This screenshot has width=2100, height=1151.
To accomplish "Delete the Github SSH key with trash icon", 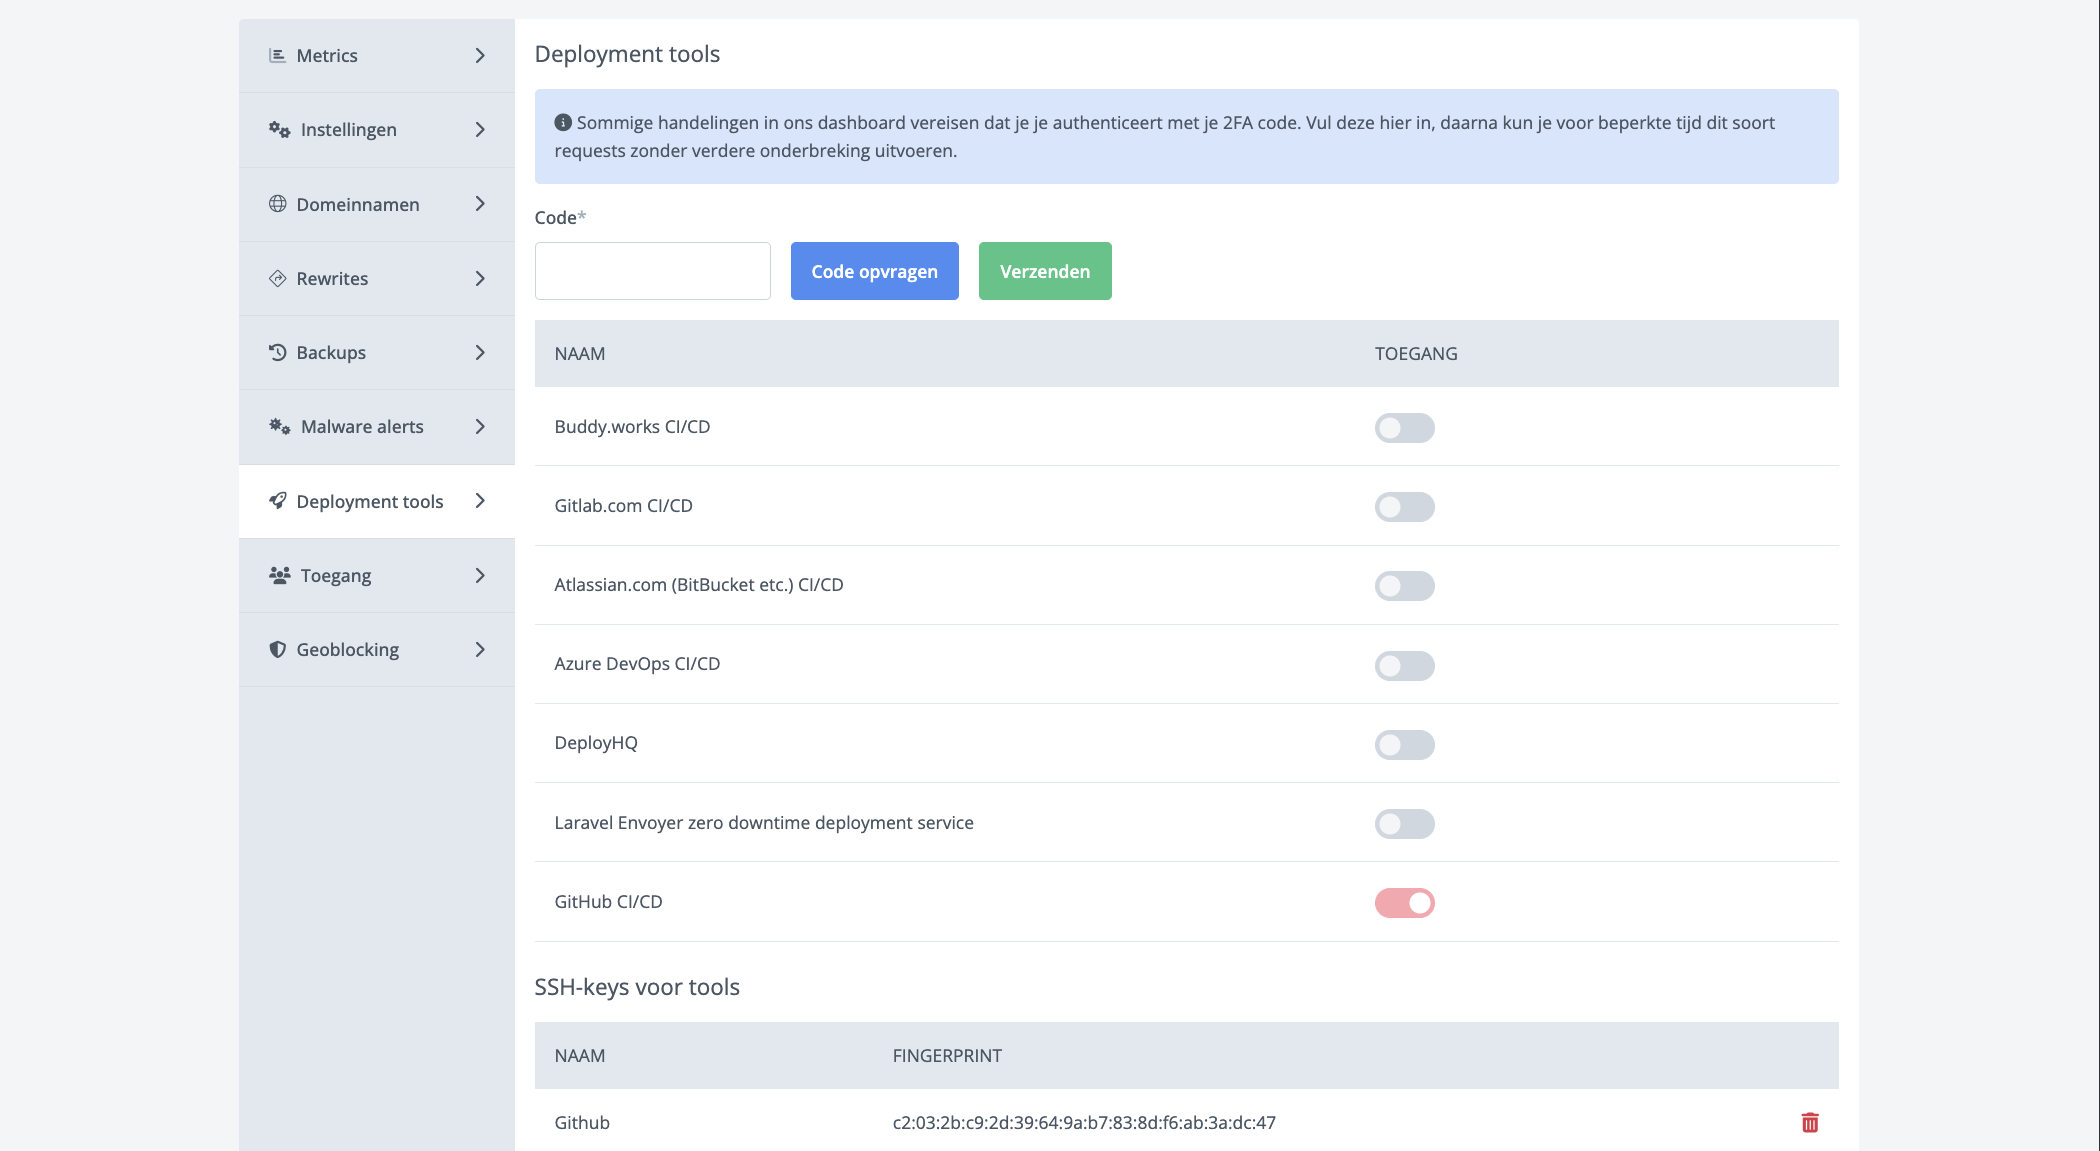I will [1809, 1123].
